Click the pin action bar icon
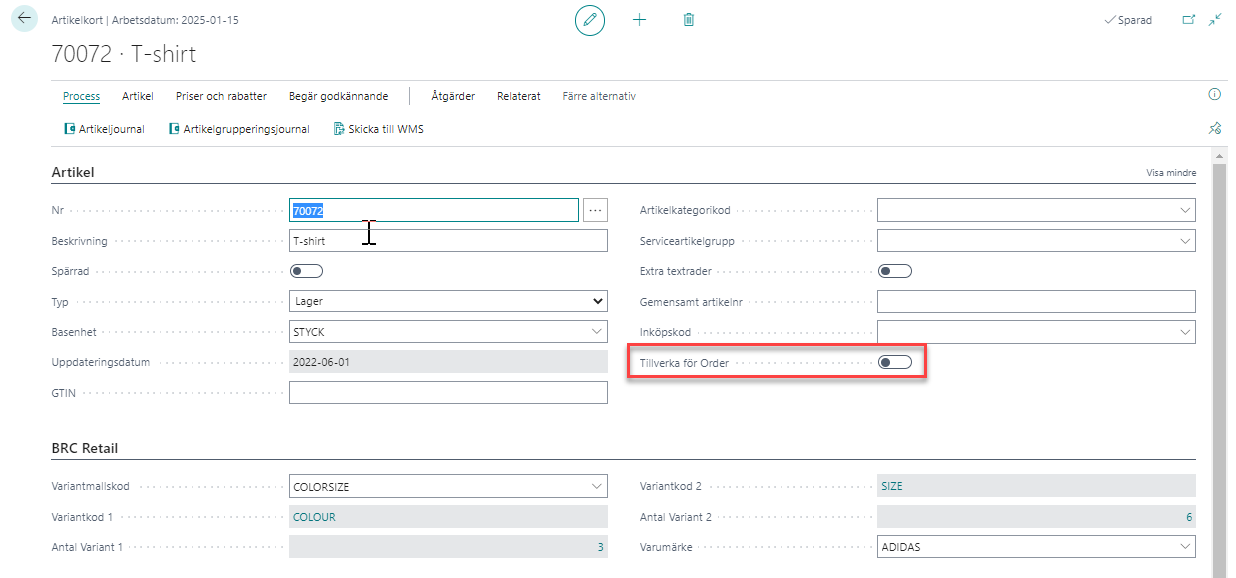Image resolution: width=1236 pixels, height=578 pixels. pos(1215,128)
